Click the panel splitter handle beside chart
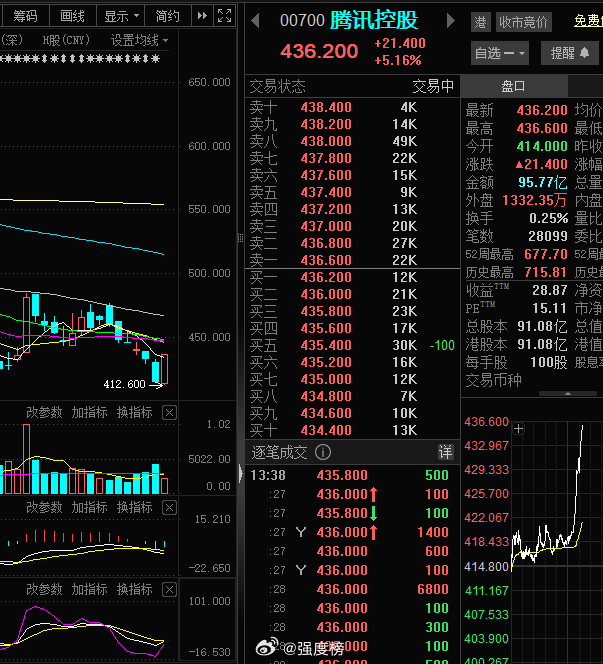603x664 pixels. pyautogui.click(x=240, y=238)
